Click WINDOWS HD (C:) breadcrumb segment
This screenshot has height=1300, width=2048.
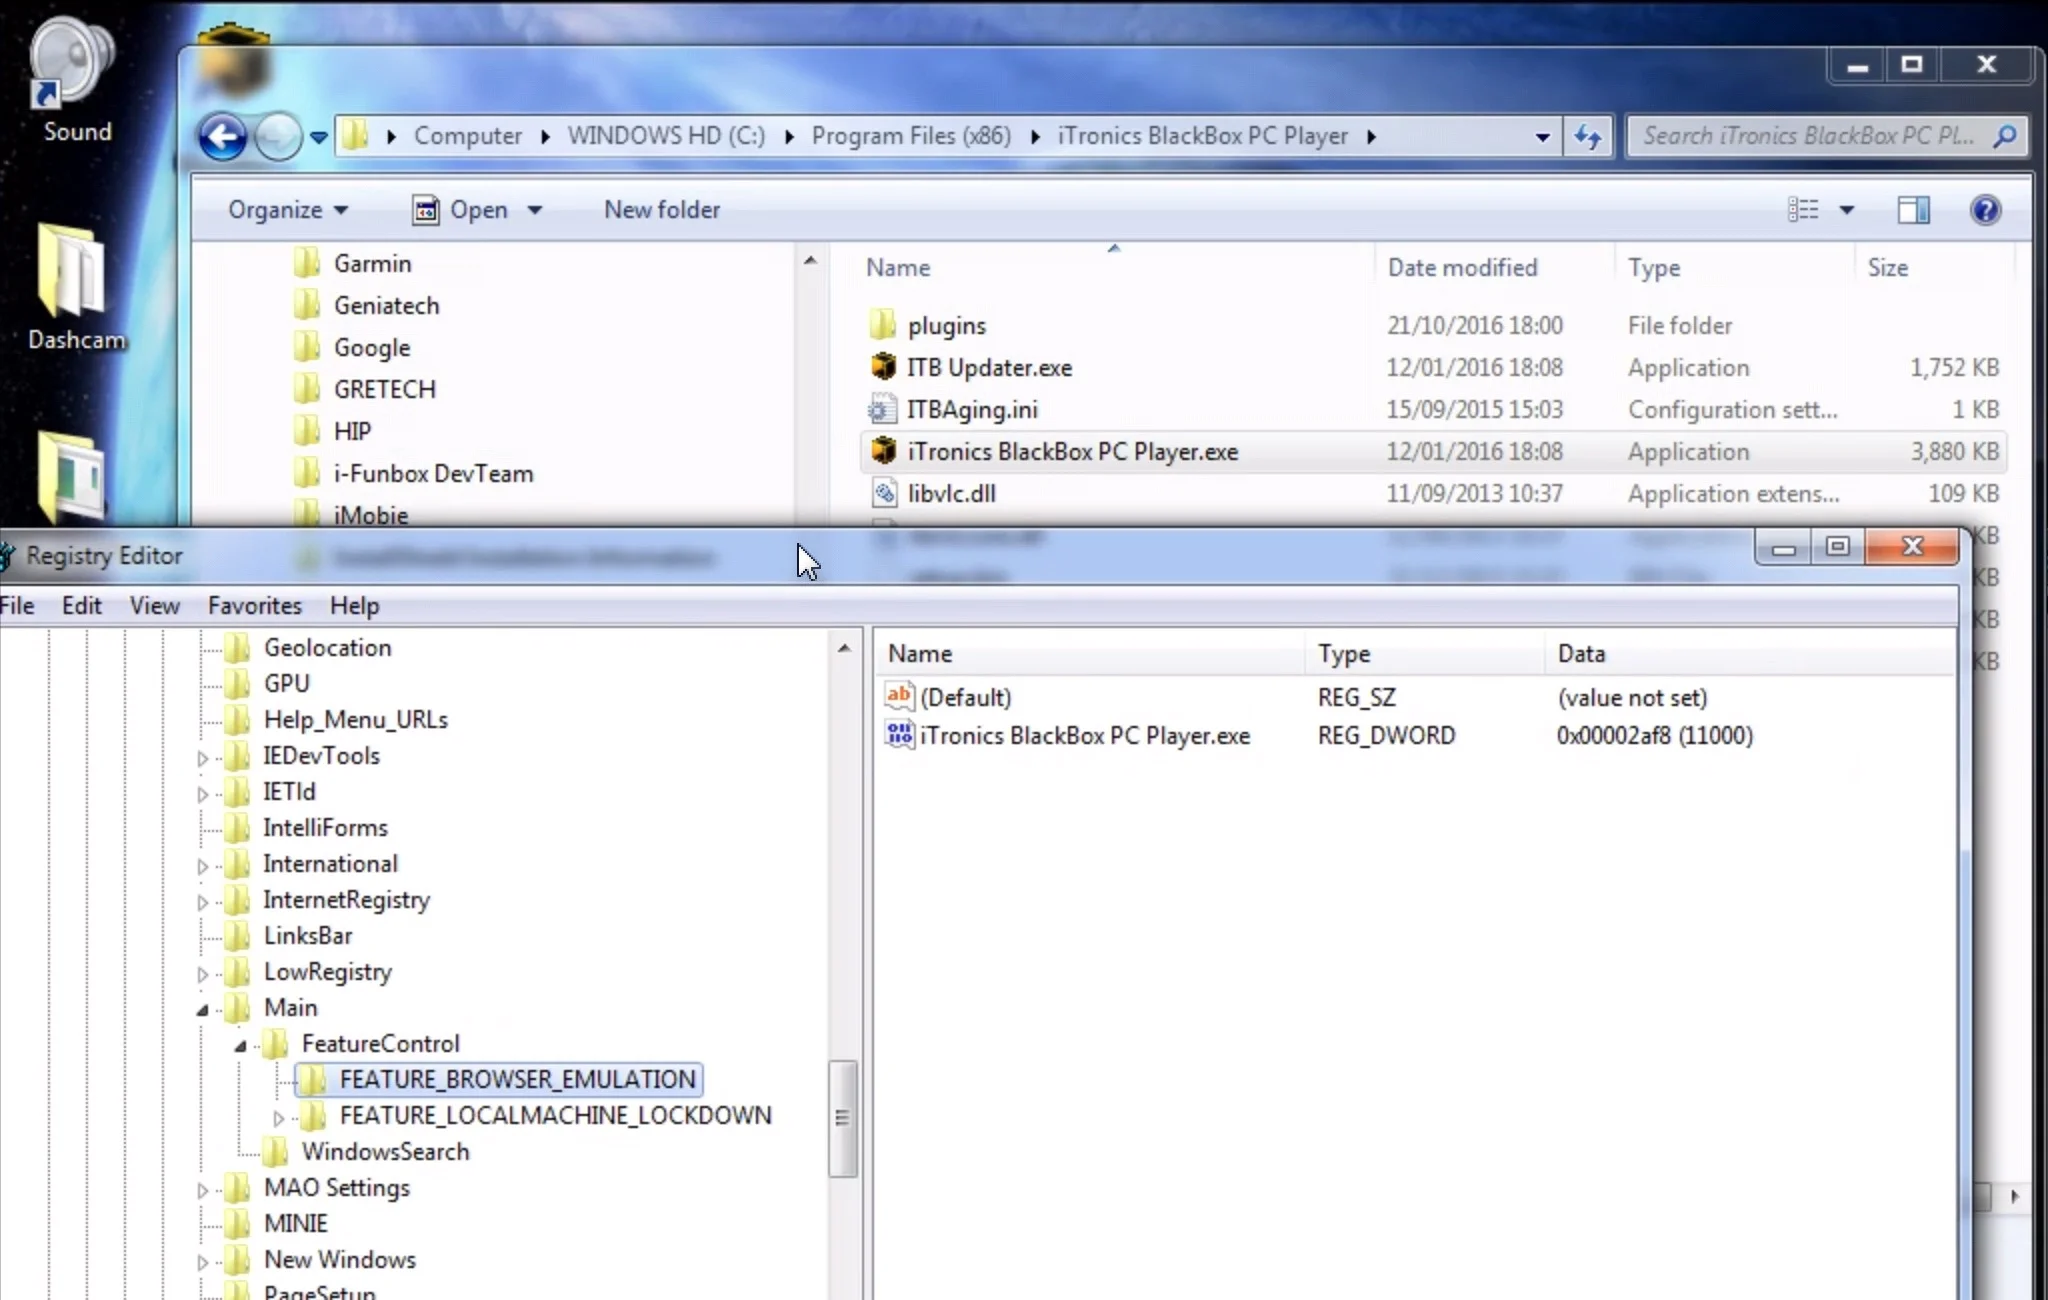tap(666, 136)
